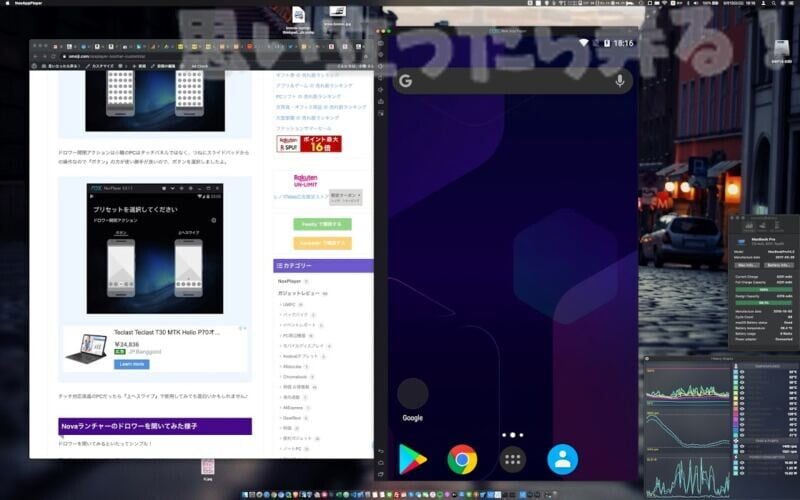This screenshot has height=500, width=800.
Task: Open the Teclast T30 MTK Helio ad title
Action: [167, 332]
